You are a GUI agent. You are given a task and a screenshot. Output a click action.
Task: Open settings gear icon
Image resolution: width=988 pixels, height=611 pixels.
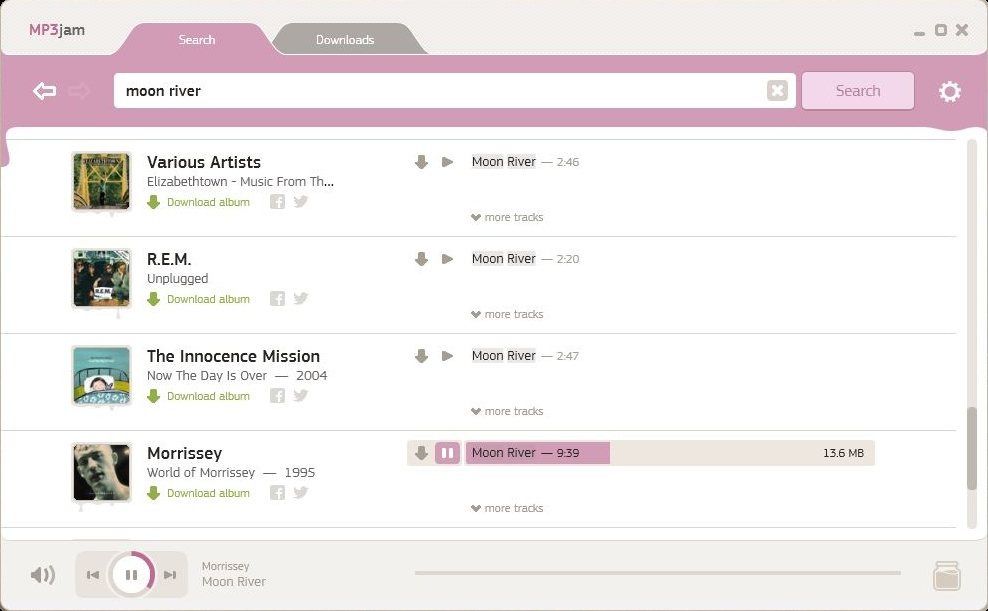pyautogui.click(x=950, y=91)
